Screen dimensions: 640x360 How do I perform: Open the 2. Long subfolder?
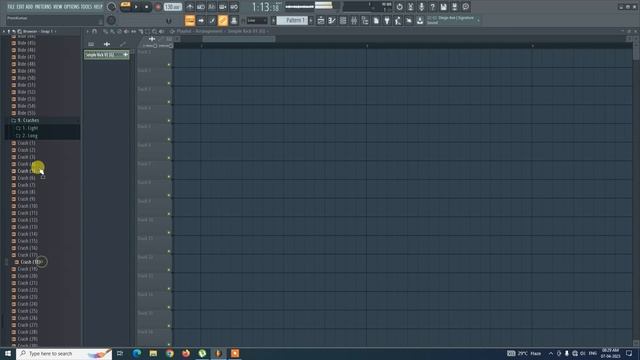(x=29, y=136)
